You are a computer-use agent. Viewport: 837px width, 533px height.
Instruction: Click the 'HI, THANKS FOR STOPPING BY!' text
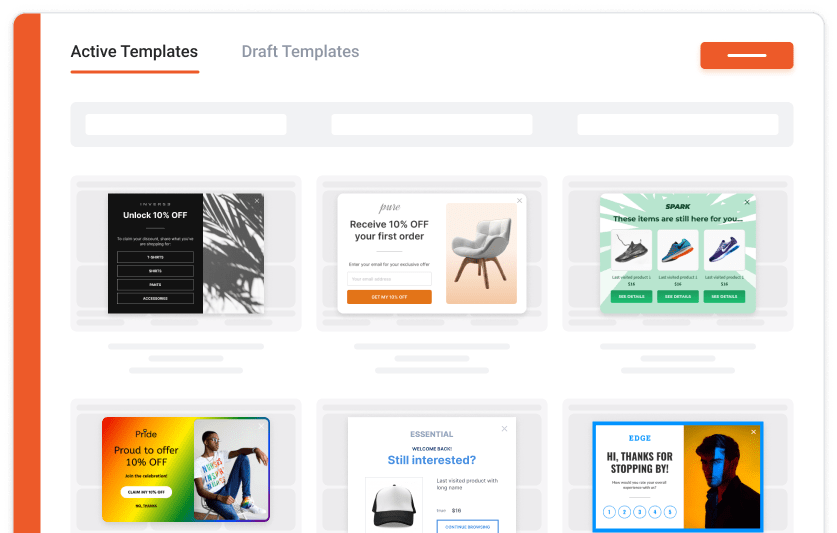click(x=639, y=463)
